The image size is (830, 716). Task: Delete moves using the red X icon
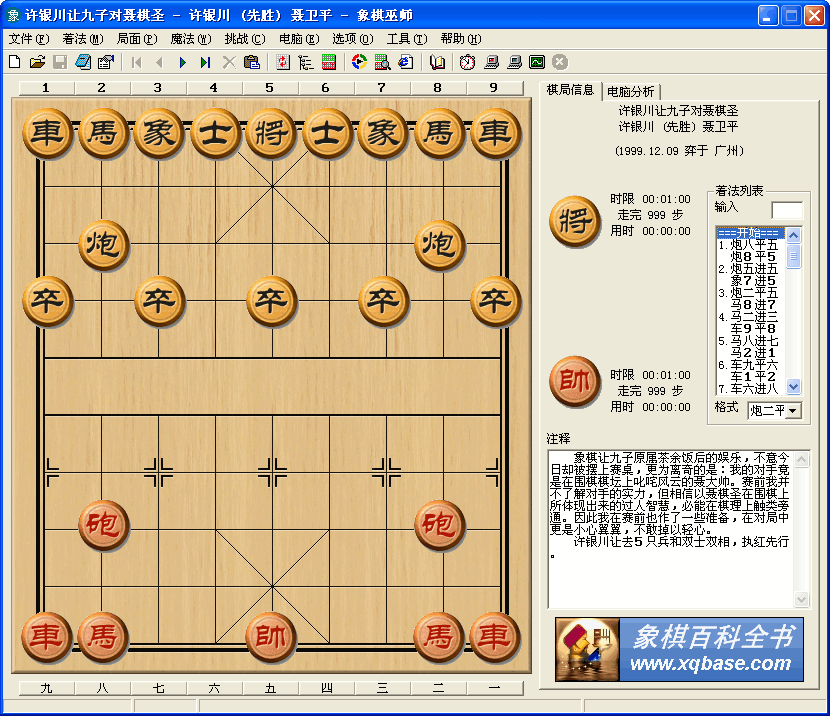pos(228,61)
